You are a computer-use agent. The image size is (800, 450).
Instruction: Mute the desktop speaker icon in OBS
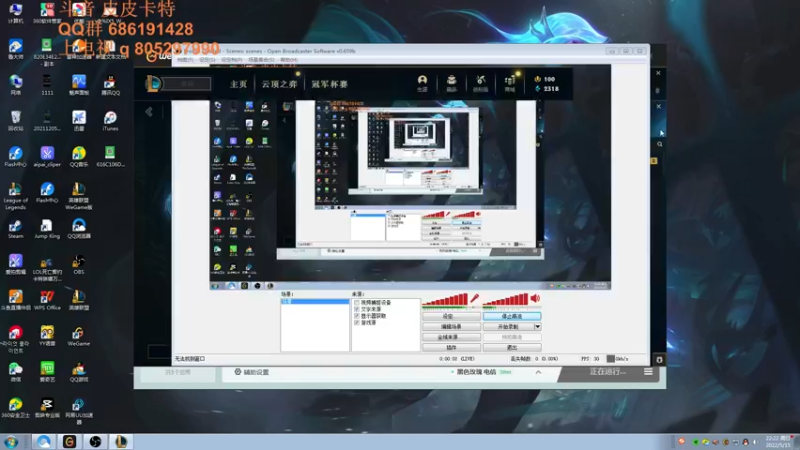[x=535, y=298]
